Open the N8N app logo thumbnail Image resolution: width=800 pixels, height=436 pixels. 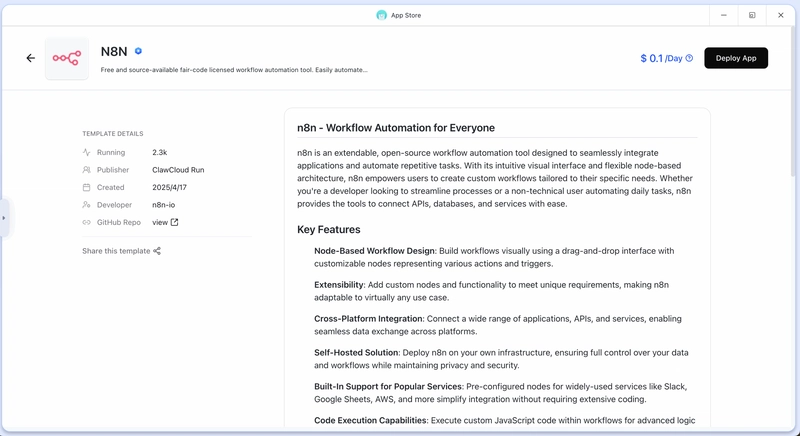[x=67, y=58]
